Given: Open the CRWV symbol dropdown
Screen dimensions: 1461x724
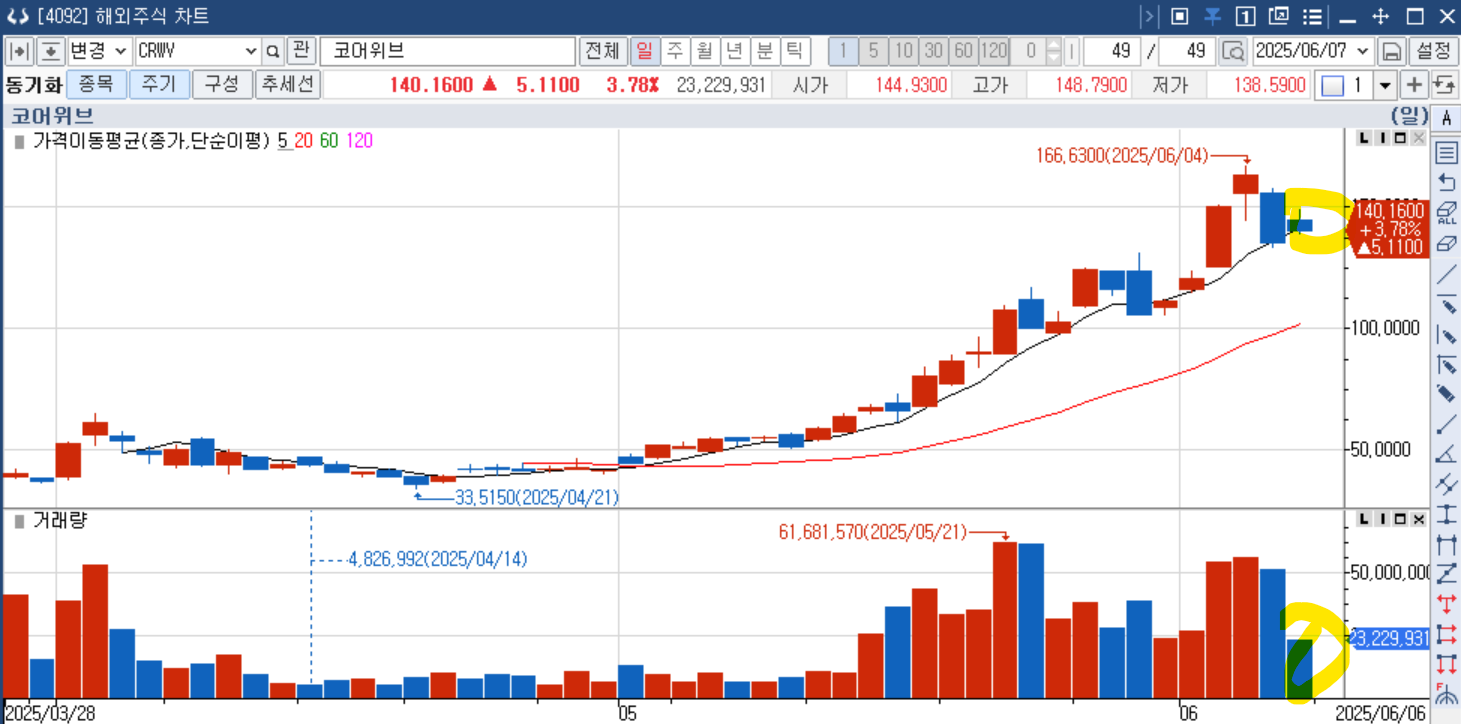Looking at the screenshot, I should coord(250,51).
